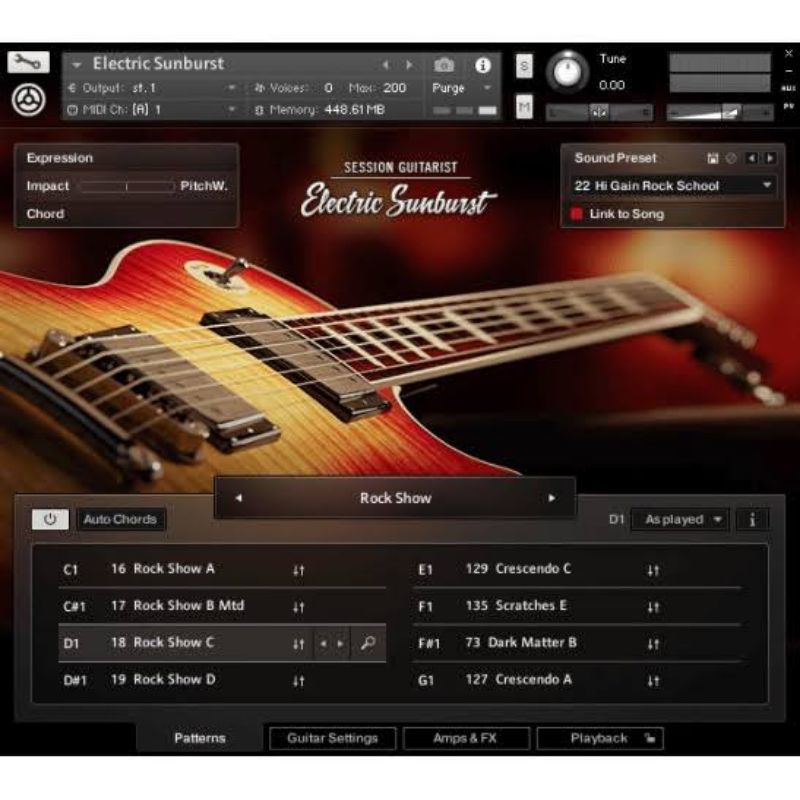Viewport: 800px width, 800px height.
Task: Click the wrench icon in the instrument header
Action: coord(28,62)
